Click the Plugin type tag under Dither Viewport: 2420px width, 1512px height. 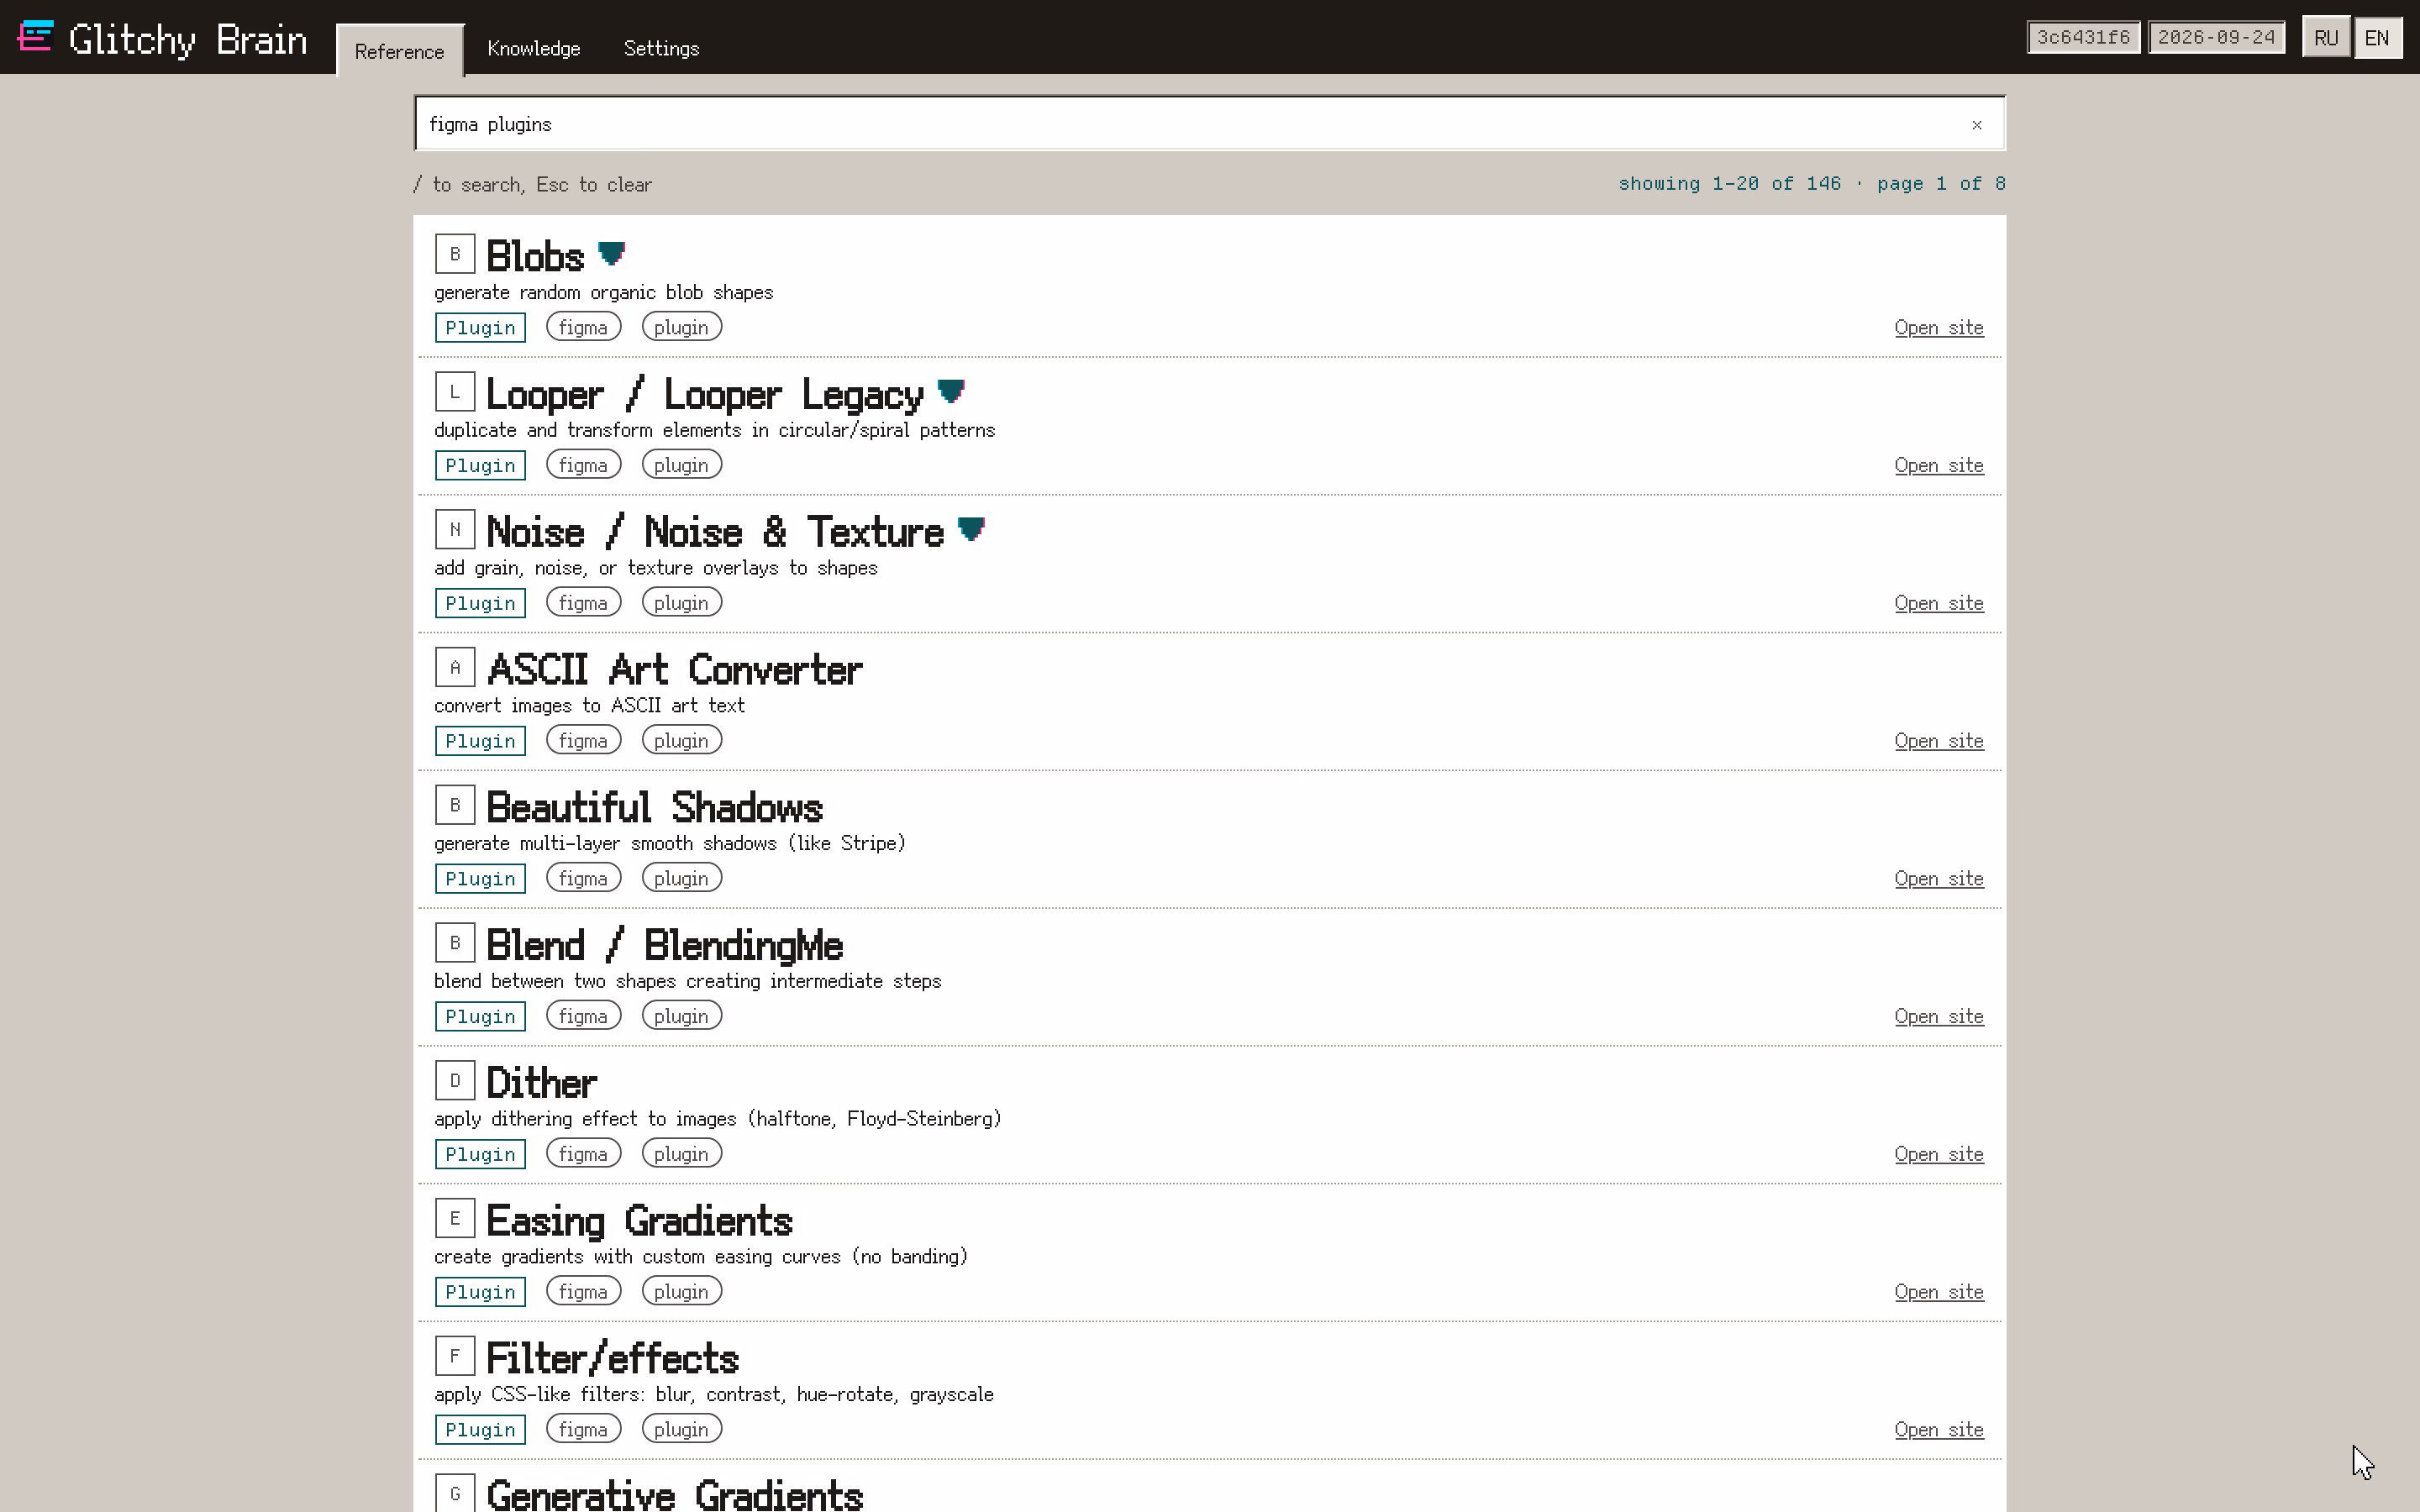click(x=480, y=1154)
